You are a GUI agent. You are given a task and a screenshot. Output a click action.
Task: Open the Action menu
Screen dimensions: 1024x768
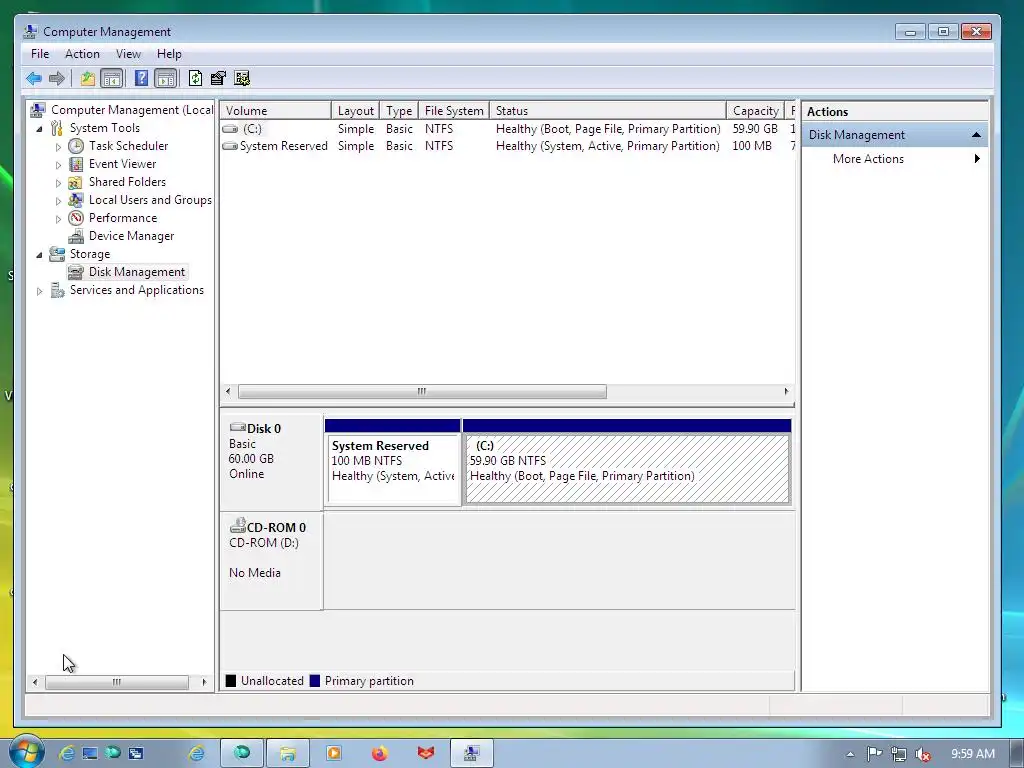click(82, 54)
